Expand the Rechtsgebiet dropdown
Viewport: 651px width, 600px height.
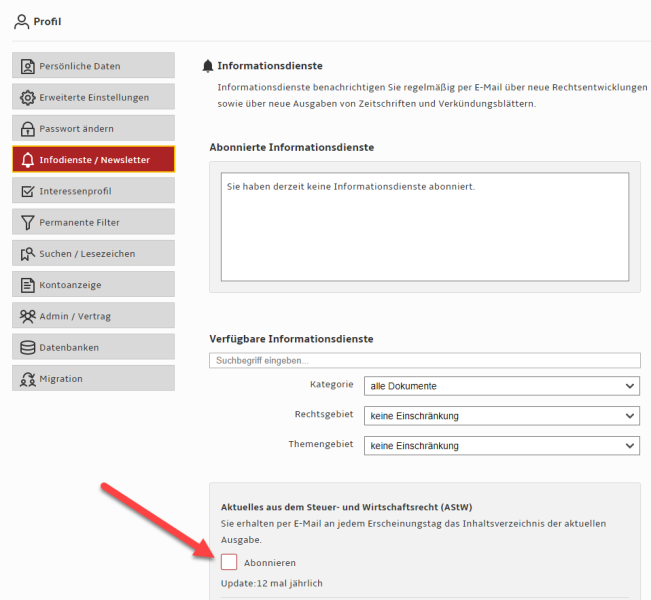tap(501, 416)
